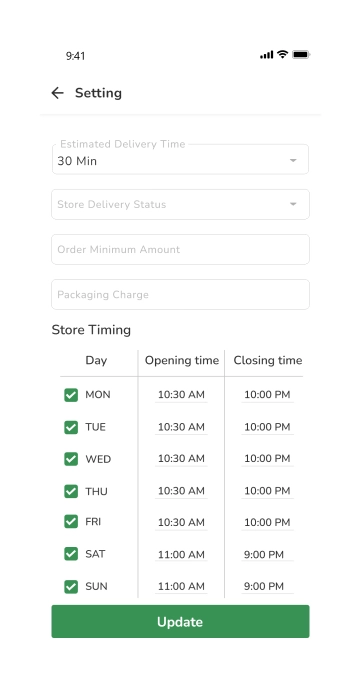Select the Setting page title

click(x=98, y=93)
